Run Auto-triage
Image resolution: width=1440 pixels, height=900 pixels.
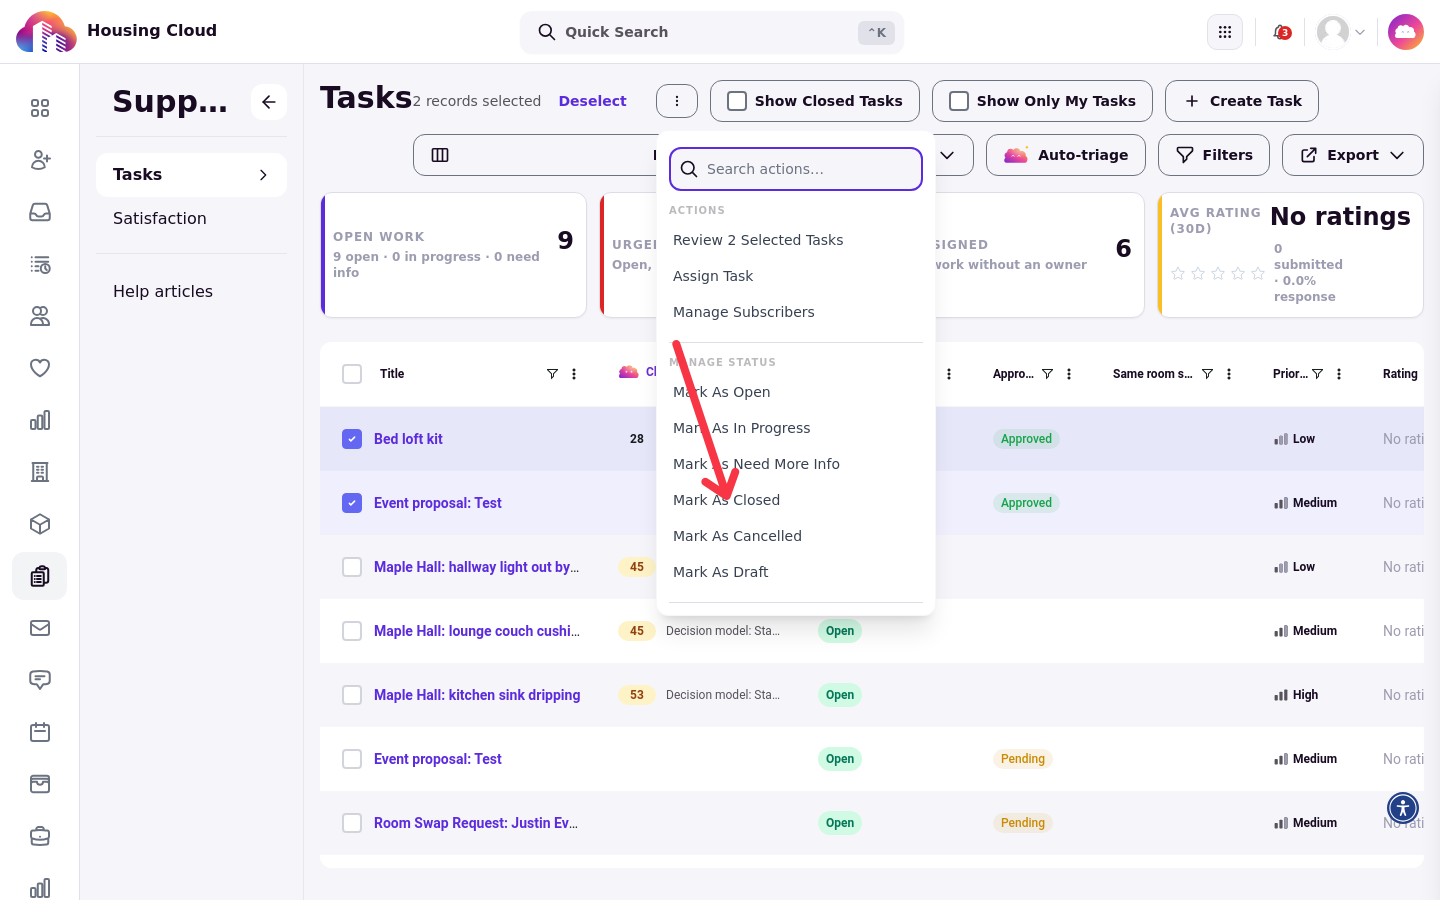1066,155
